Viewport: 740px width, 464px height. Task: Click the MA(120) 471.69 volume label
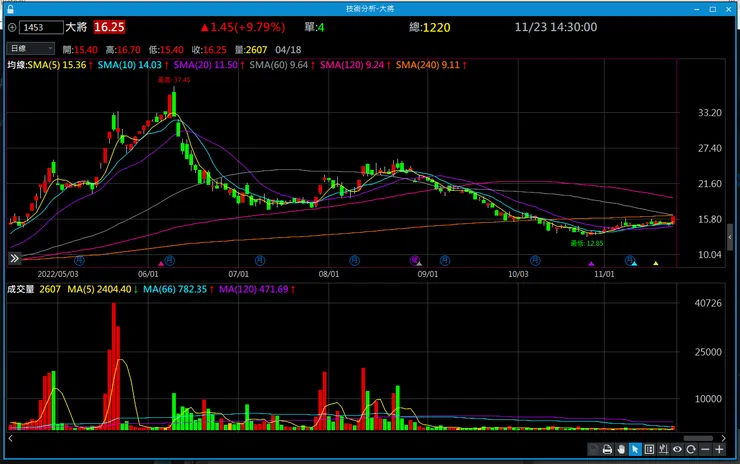tap(253, 289)
